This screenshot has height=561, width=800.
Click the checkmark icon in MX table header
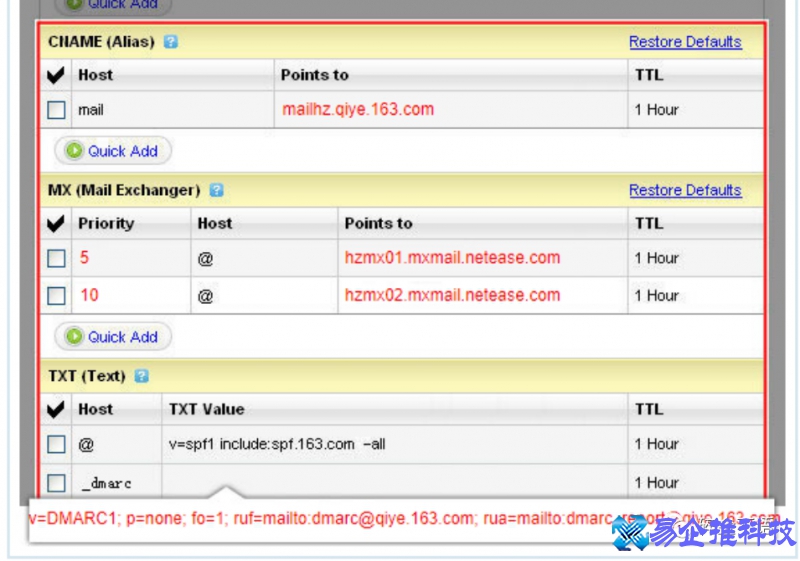(x=56, y=223)
